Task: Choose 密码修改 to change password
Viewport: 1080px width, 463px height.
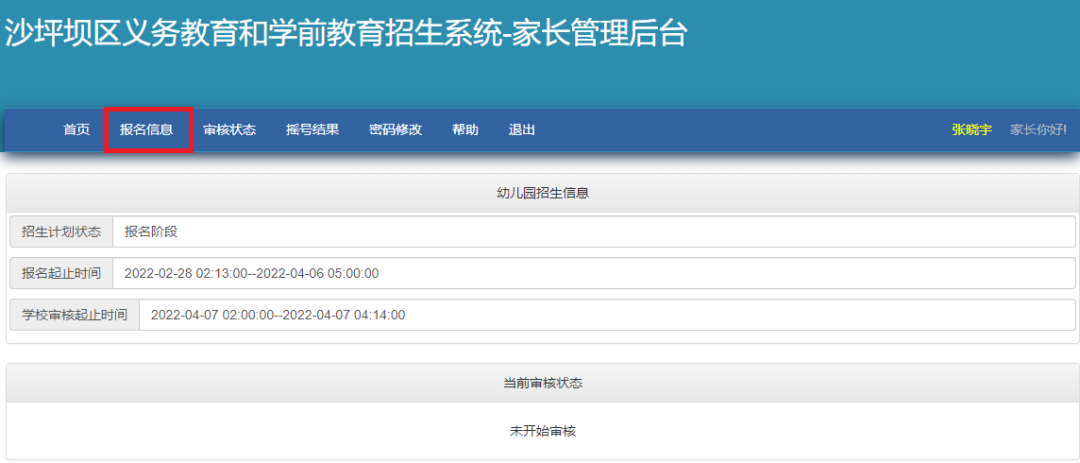Action: [395, 130]
